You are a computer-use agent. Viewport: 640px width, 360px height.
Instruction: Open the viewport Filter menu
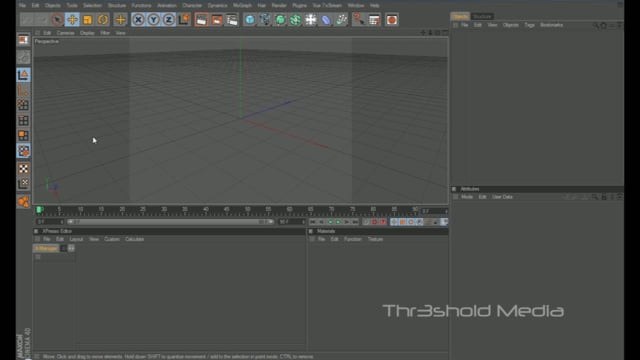pyautogui.click(x=105, y=33)
